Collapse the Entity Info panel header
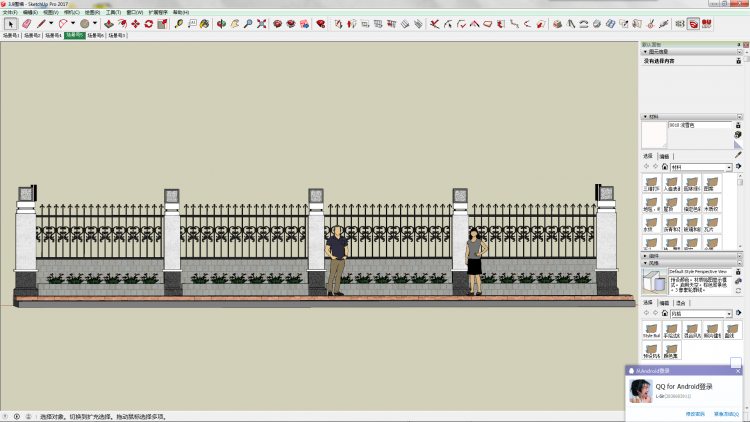The height and width of the screenshot is (422, 750). point(692,52)
